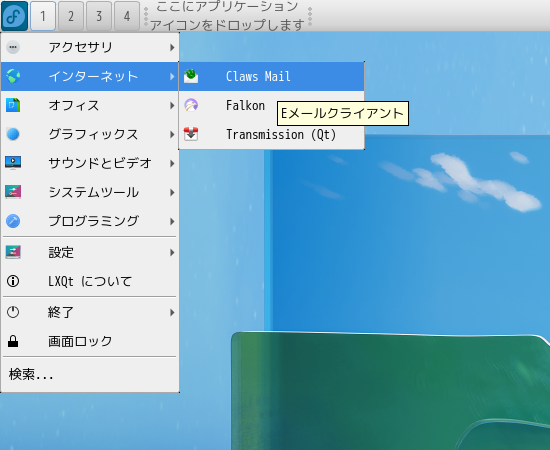Expand the オフィス submenu arrow
Viewport: 550px width, 450px height.
tap(172, 106)
